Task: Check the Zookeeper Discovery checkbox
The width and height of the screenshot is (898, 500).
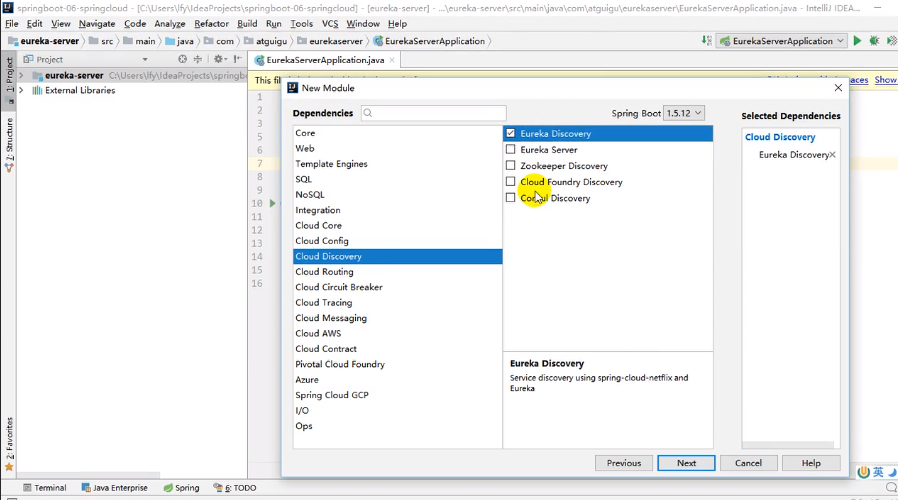Action: (510, 166)
